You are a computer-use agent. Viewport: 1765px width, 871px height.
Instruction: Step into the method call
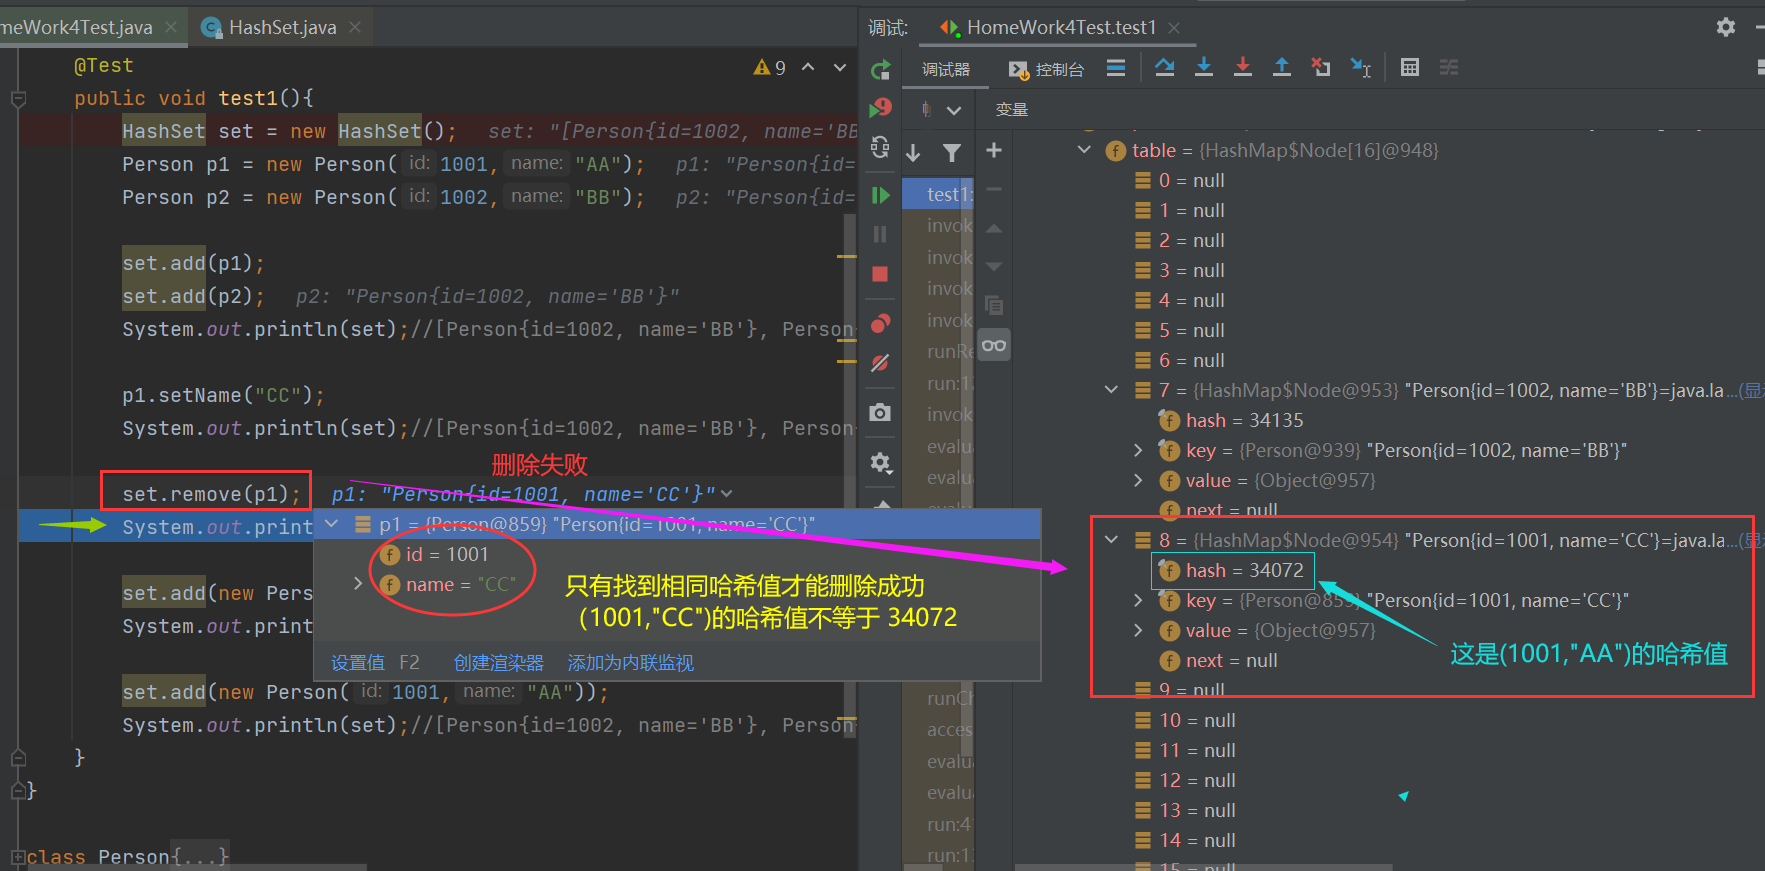(x=1204, y=67)
